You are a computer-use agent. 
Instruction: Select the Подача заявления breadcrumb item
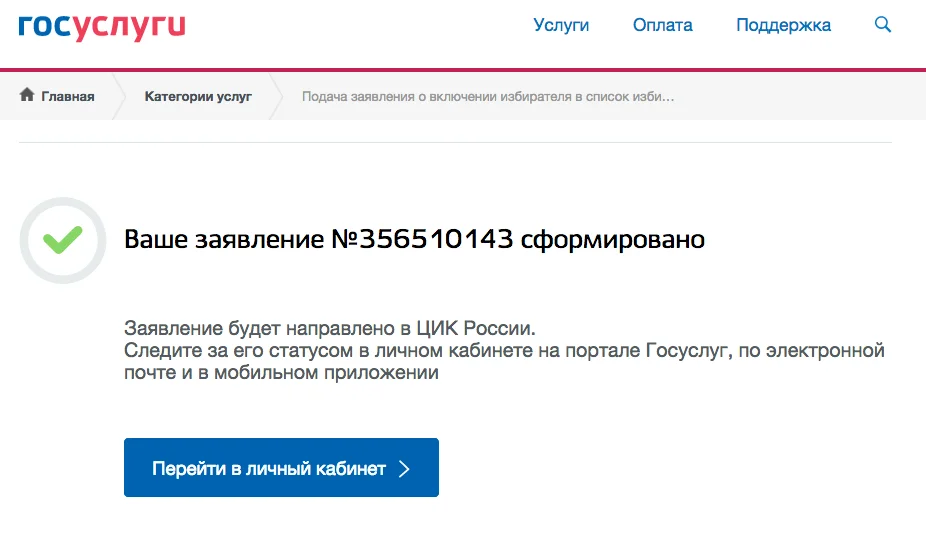coord(488,97)
